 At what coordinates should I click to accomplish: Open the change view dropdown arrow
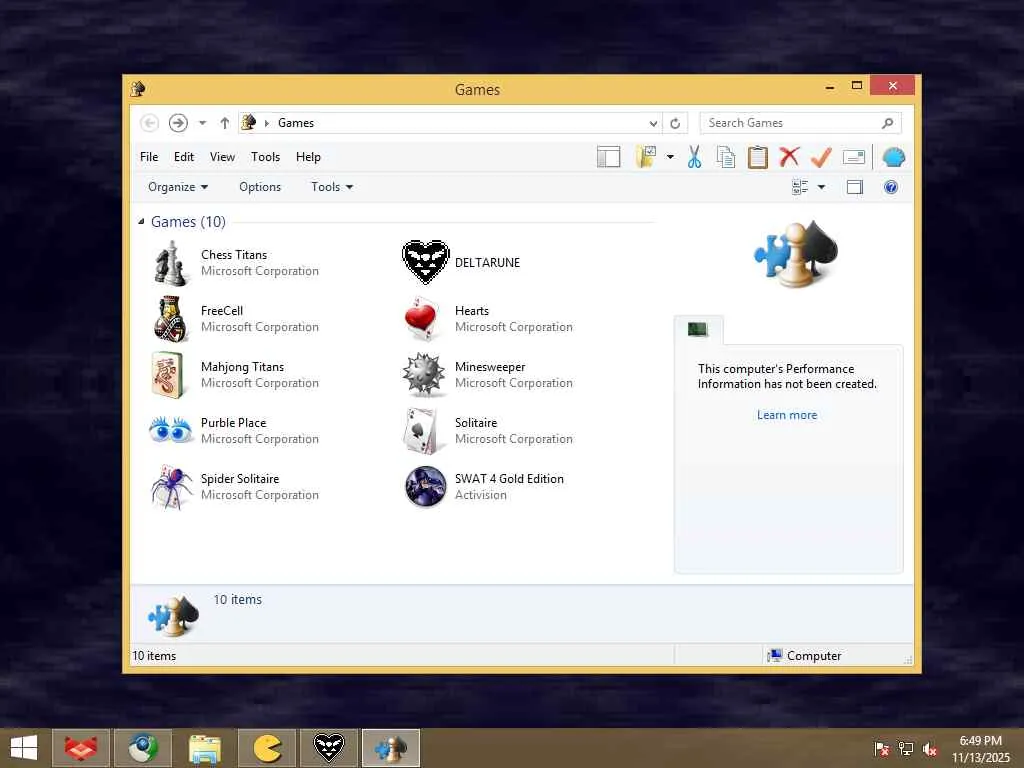822,187
